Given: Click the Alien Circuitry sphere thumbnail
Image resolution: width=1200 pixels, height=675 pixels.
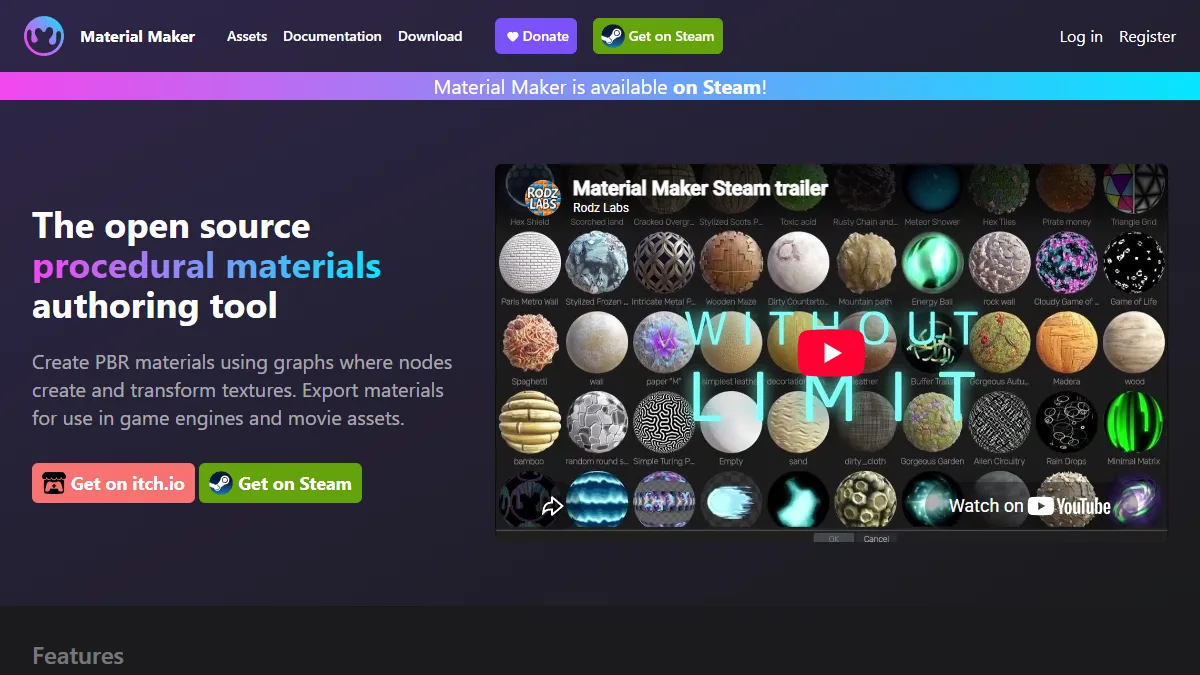Looking at the screenshot, I should tap(1000, 423).
